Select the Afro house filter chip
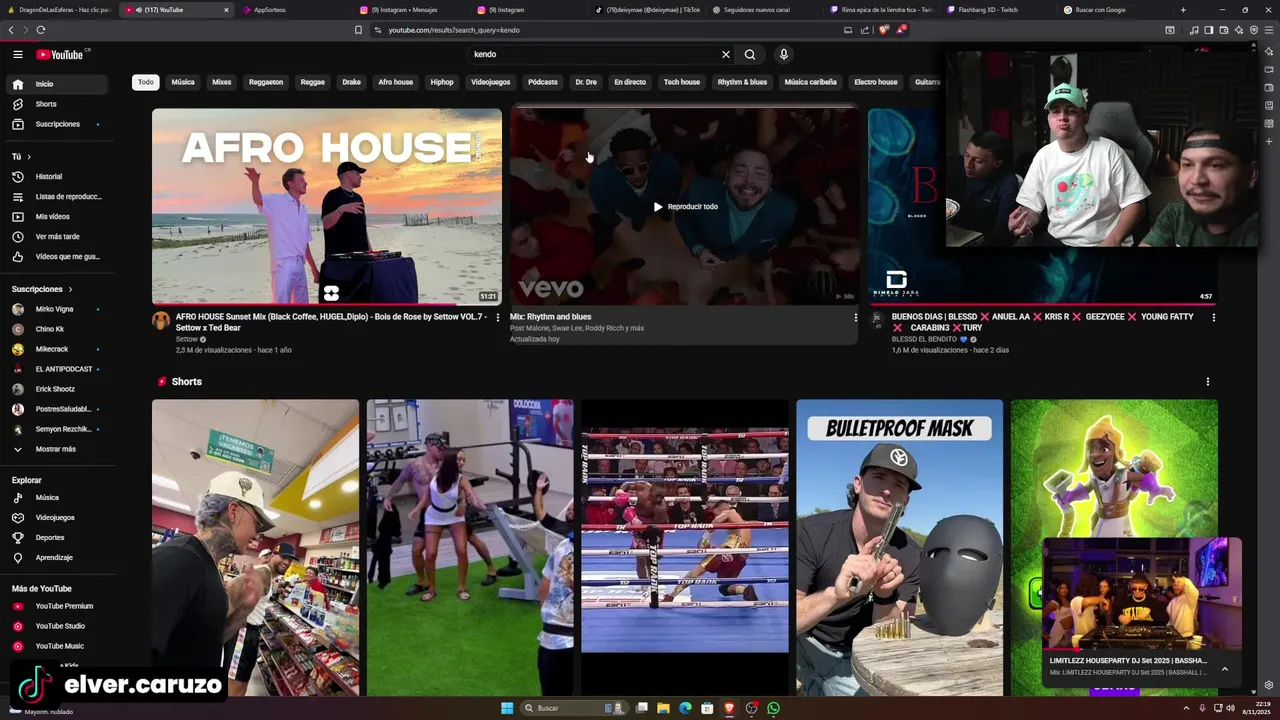Viewport: 1280px width, 720px height. [x=395, y=82]
